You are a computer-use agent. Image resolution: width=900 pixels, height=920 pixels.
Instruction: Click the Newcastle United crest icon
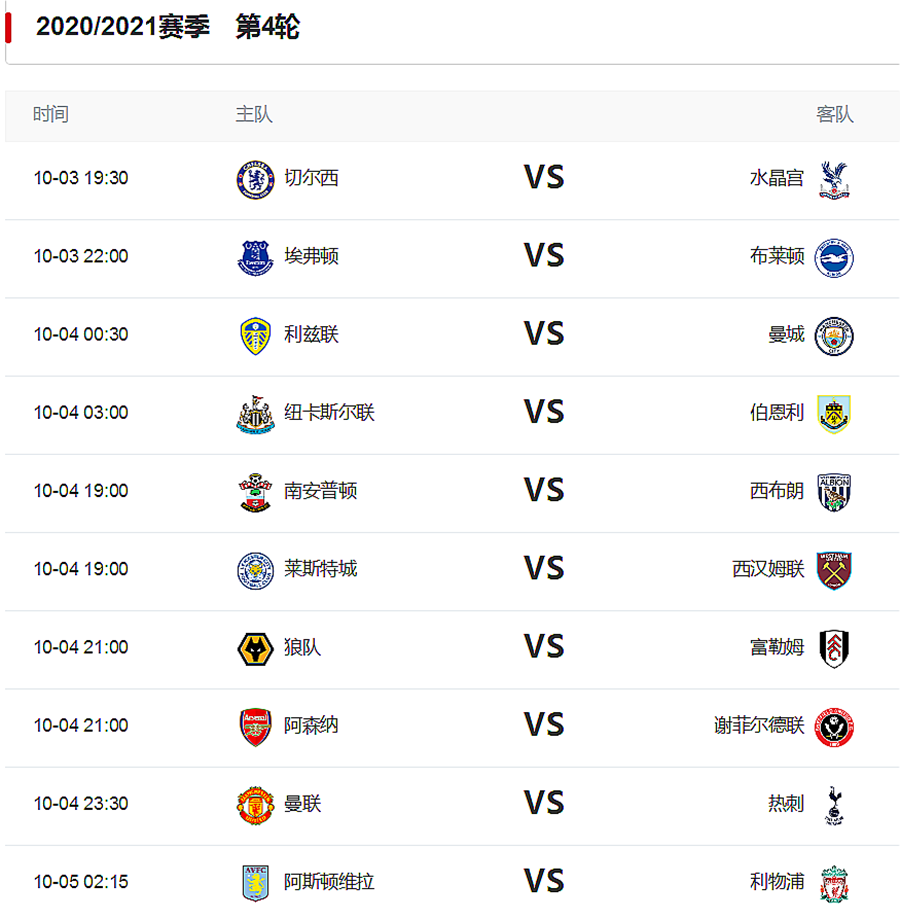[x=254, y=413]
